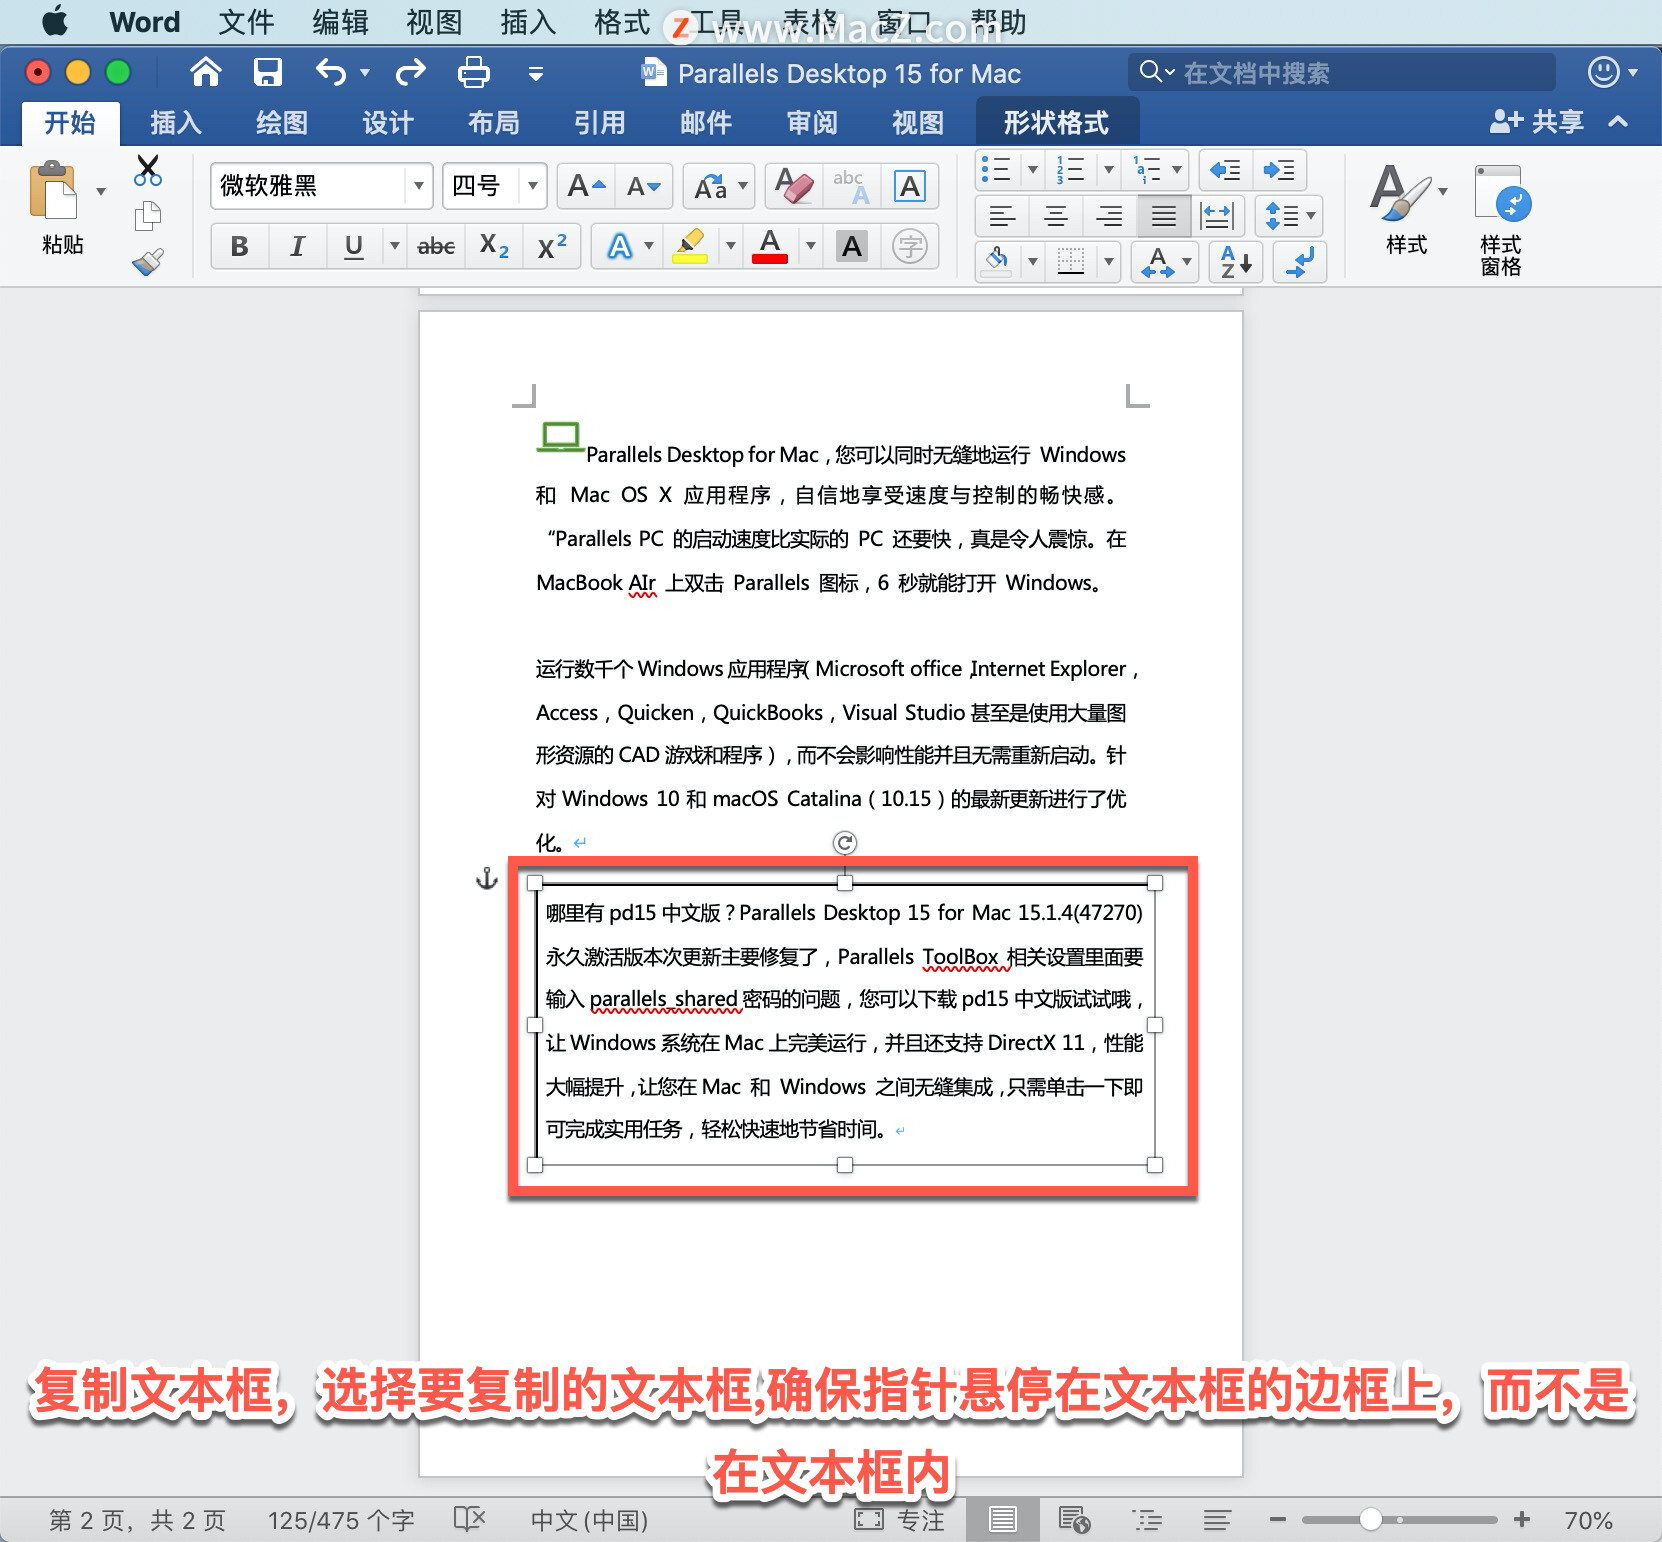Decrease font size with A down
Image resolution: width=1662 pixels, height=1542 pixels.
click(x=643, y=186)
